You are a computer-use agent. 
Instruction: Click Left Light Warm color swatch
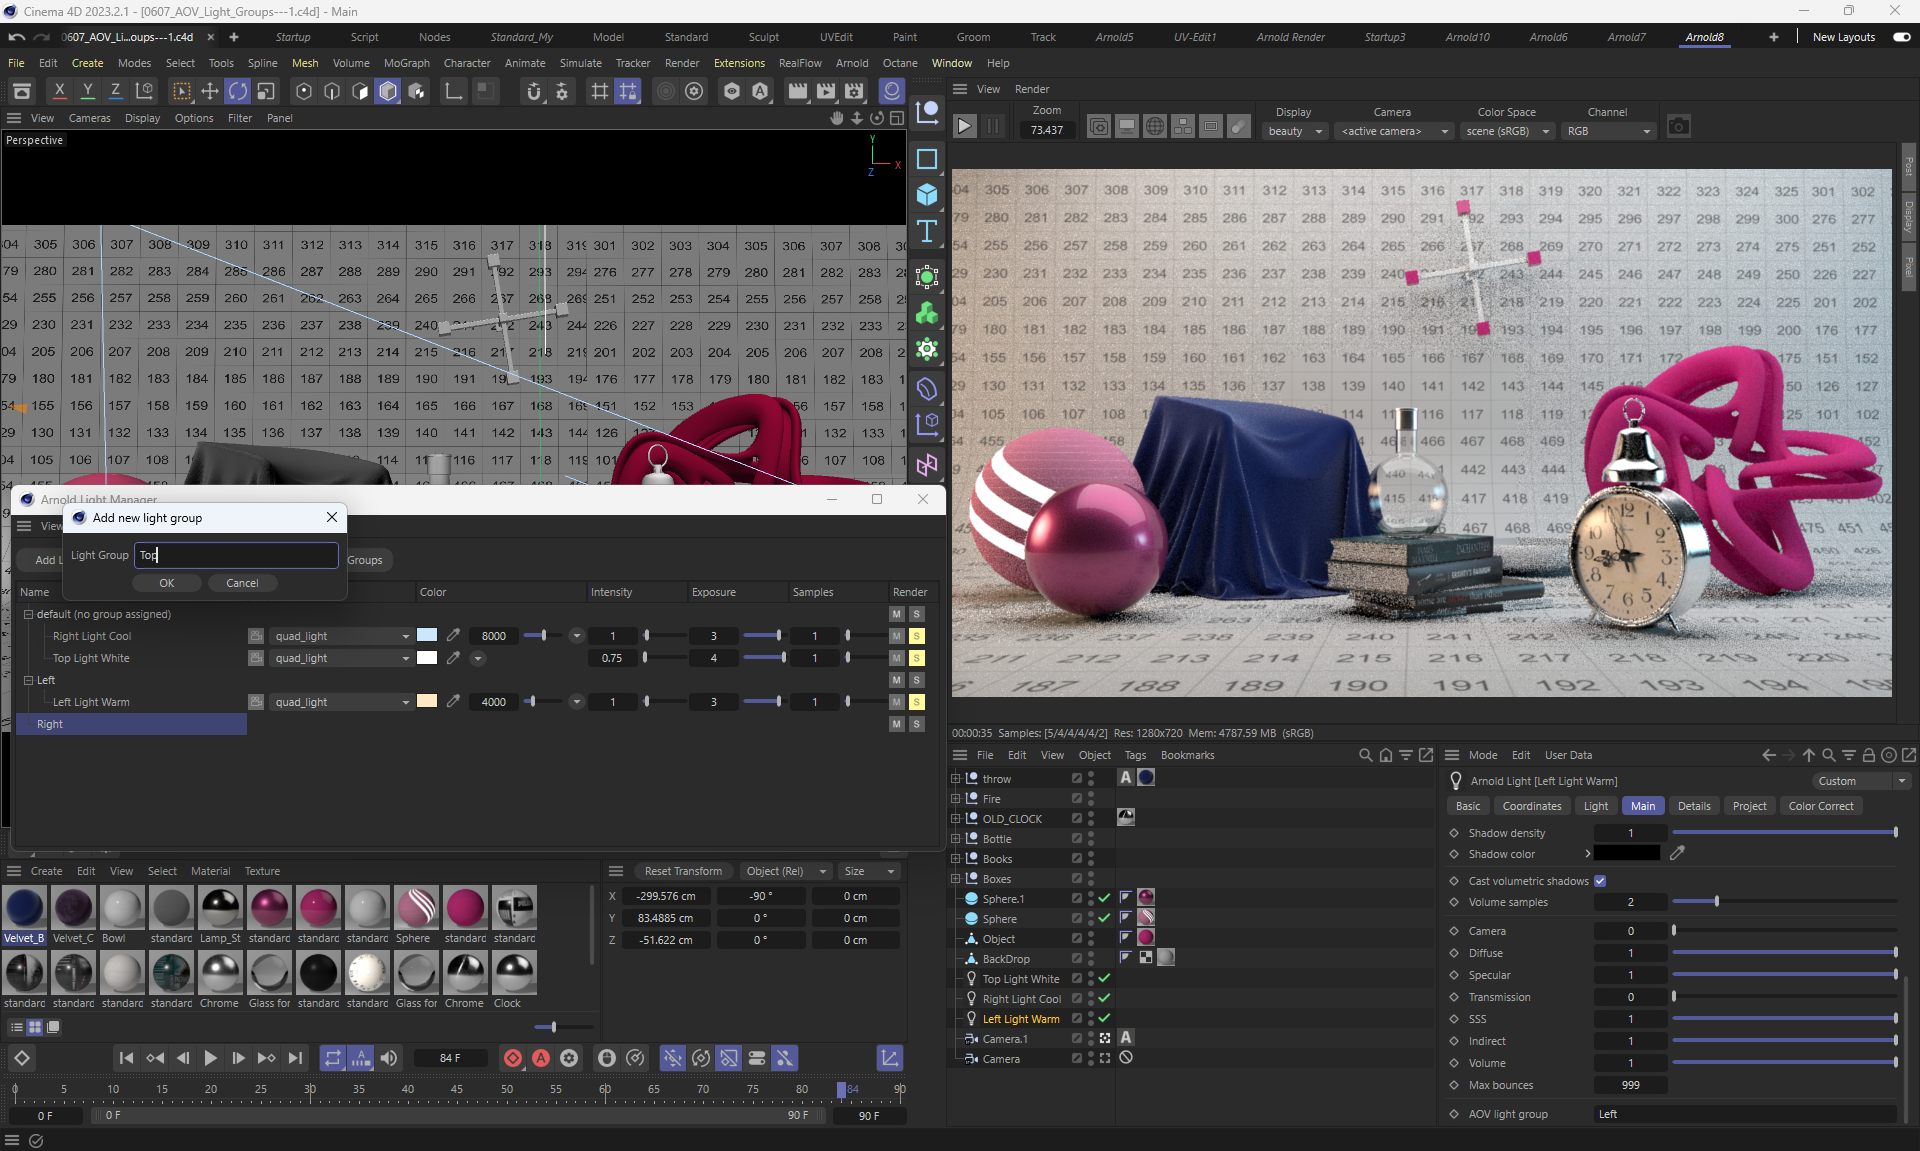[x=427, y=702]
